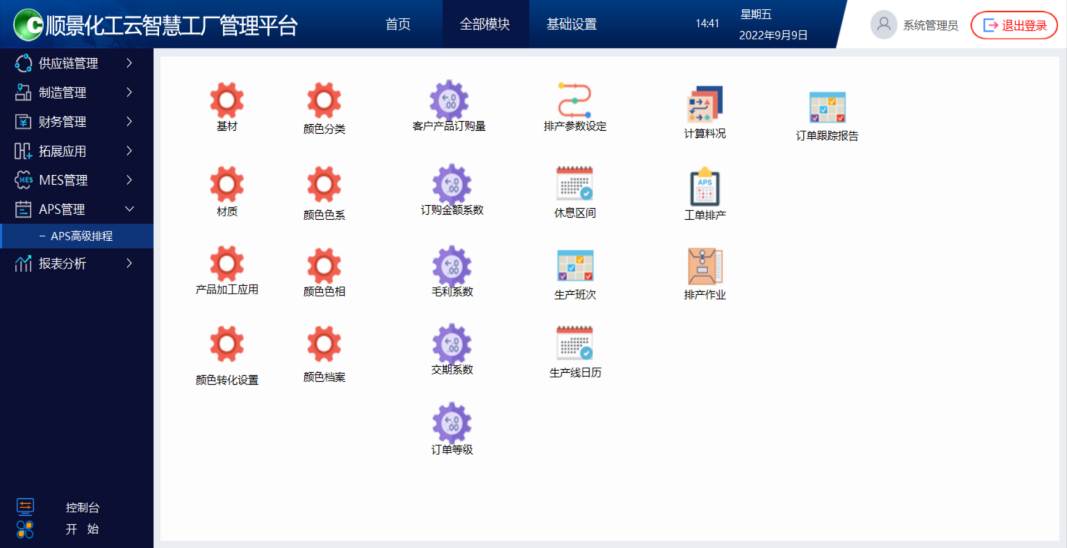Image resolution: width=1068 pixels, height=548 pixels.
Task: Open the 计算料况 icon
Action: point(705,104)
